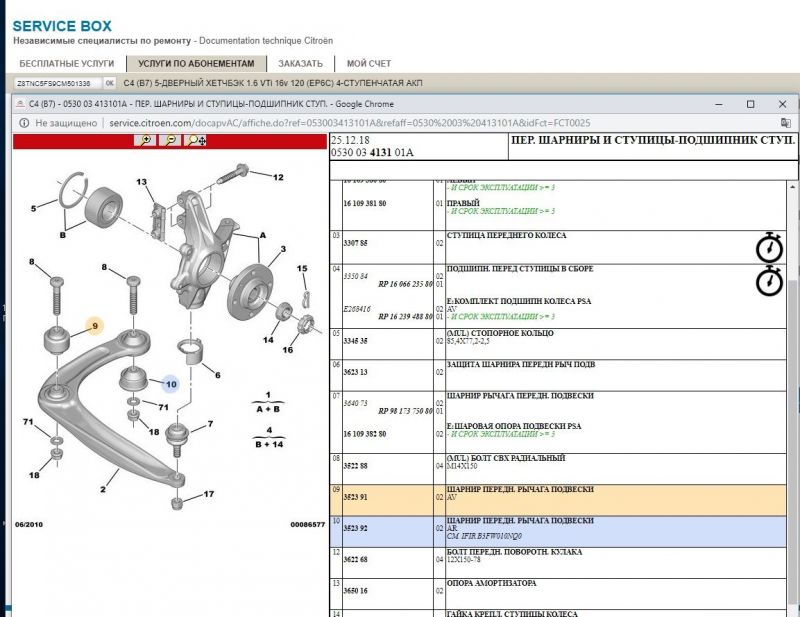Image resolution: width=800 pixels, height=617 pixels.
Task: Click the zoom out magnifier icon
Action: click(x=171, y=141)
